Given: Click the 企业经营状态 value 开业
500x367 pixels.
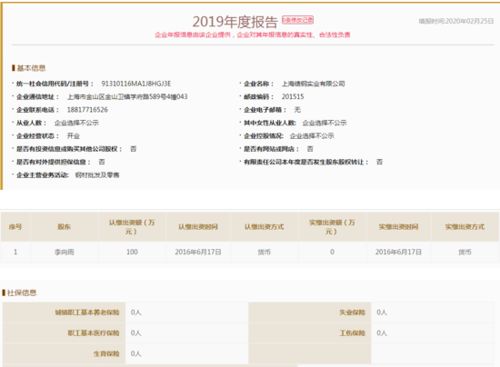Looking at the screenshot, I should click(x=73, y=136).
